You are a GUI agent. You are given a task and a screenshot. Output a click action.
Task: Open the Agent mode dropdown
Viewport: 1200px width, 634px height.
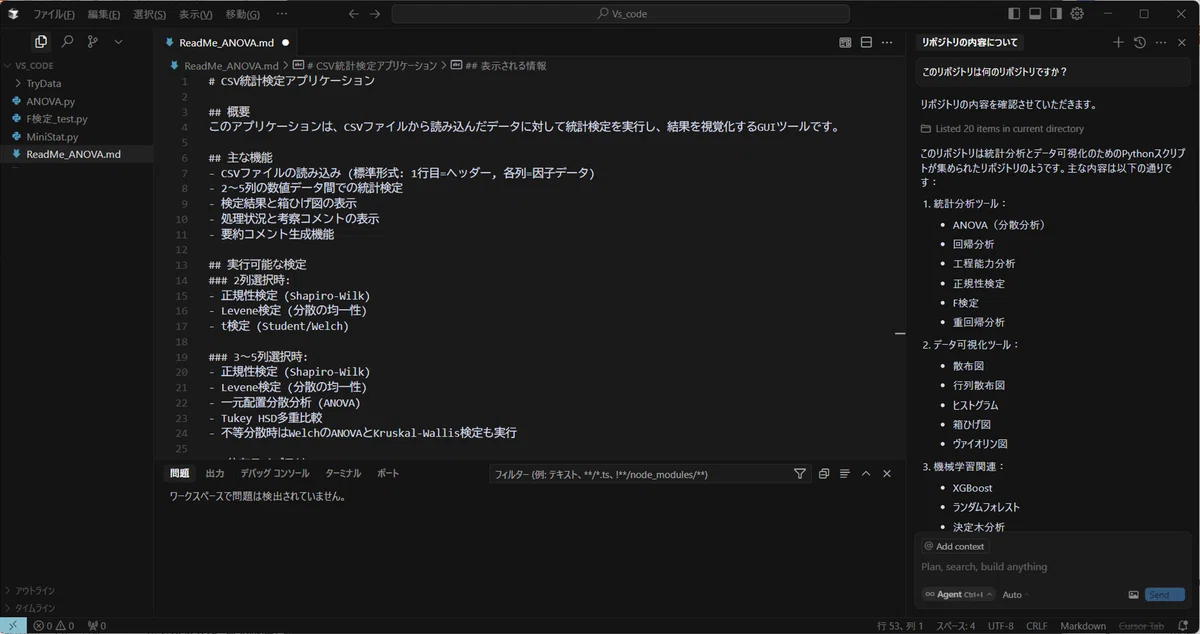coord(959,594)
